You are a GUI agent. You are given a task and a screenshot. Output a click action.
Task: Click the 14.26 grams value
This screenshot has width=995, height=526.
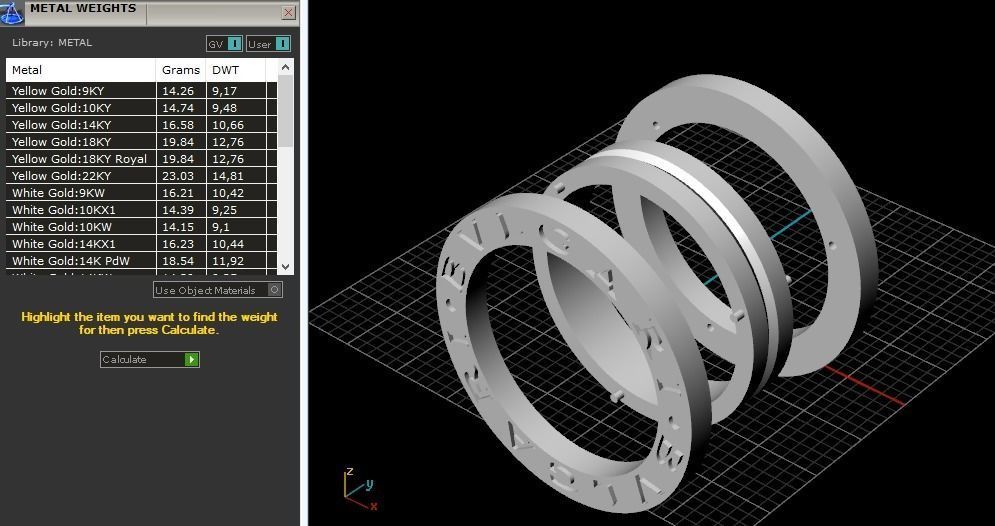pyautogui.click(x=178, y=91)
